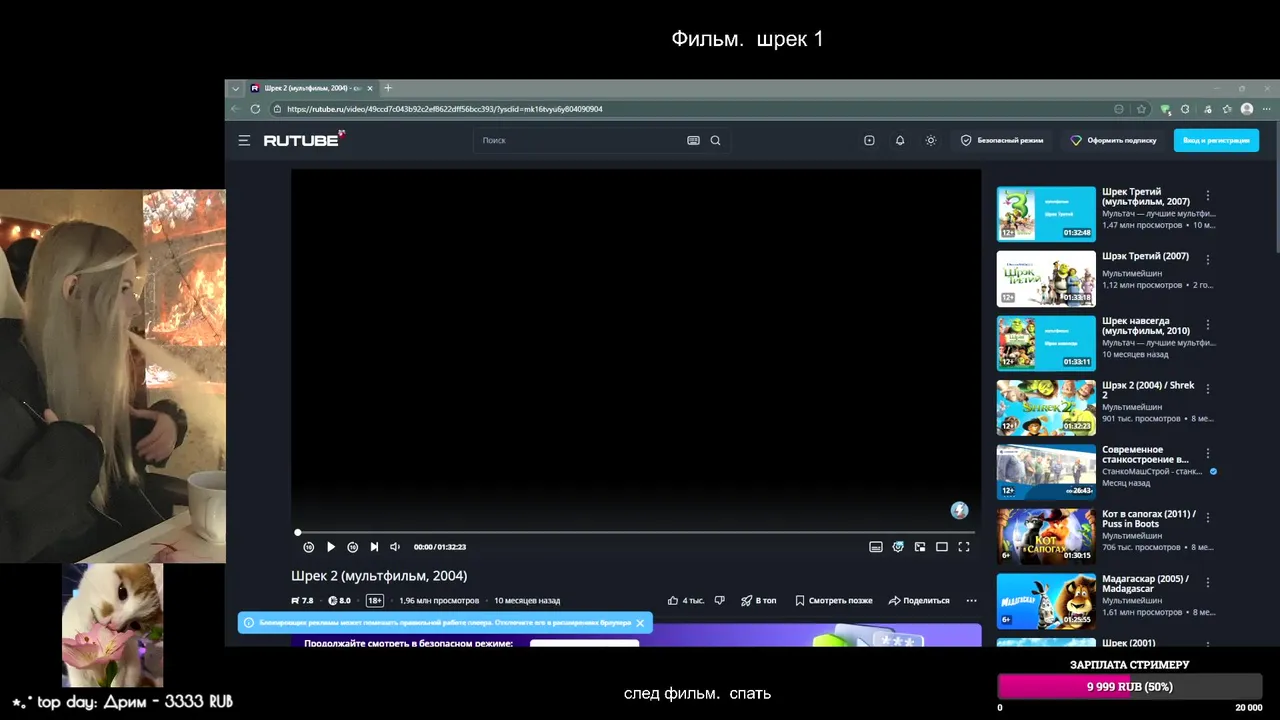Open options for Кот в сапогах recommendation
Screen dimensions: 1280x720
pyautogui.click(x=1208, y=518)
